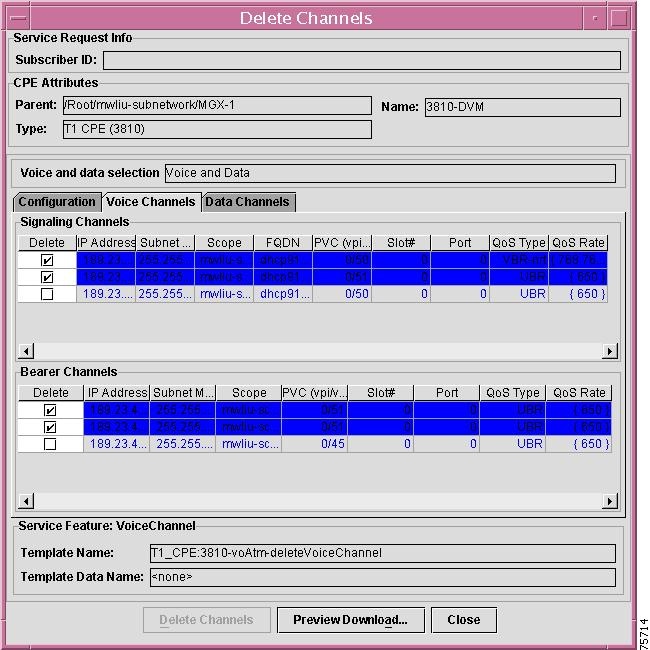The width and height of the screenshot is (650, 650).
Task: Click the Delete Channels button
Action: point(206,620)
